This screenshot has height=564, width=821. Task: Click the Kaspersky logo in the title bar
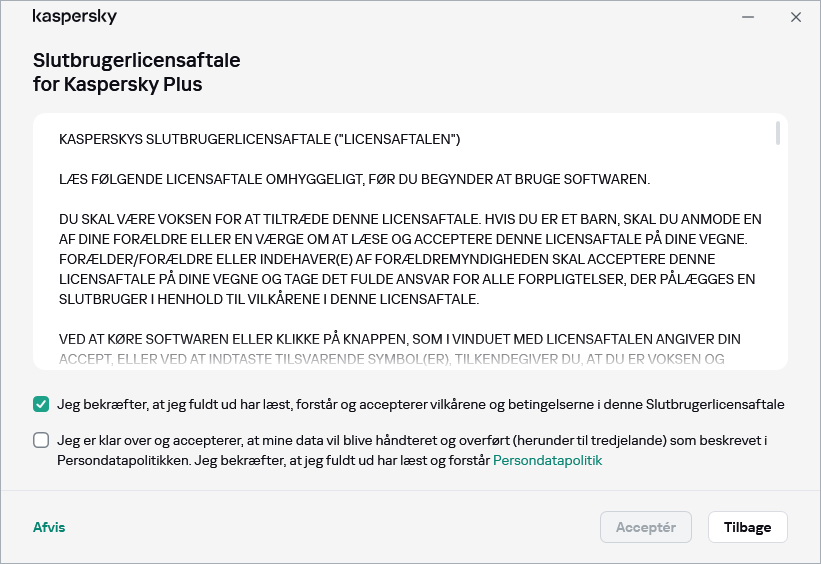coord(74,17)
